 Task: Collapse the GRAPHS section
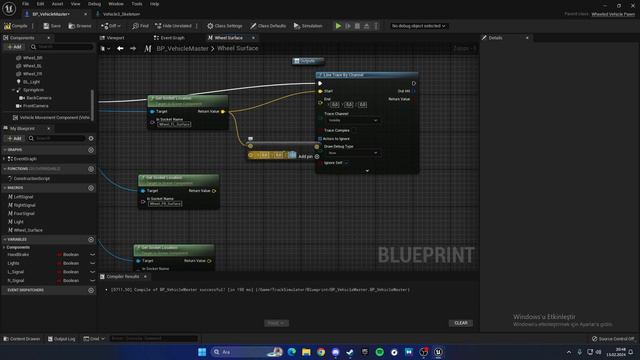click(x=4, y=150)
